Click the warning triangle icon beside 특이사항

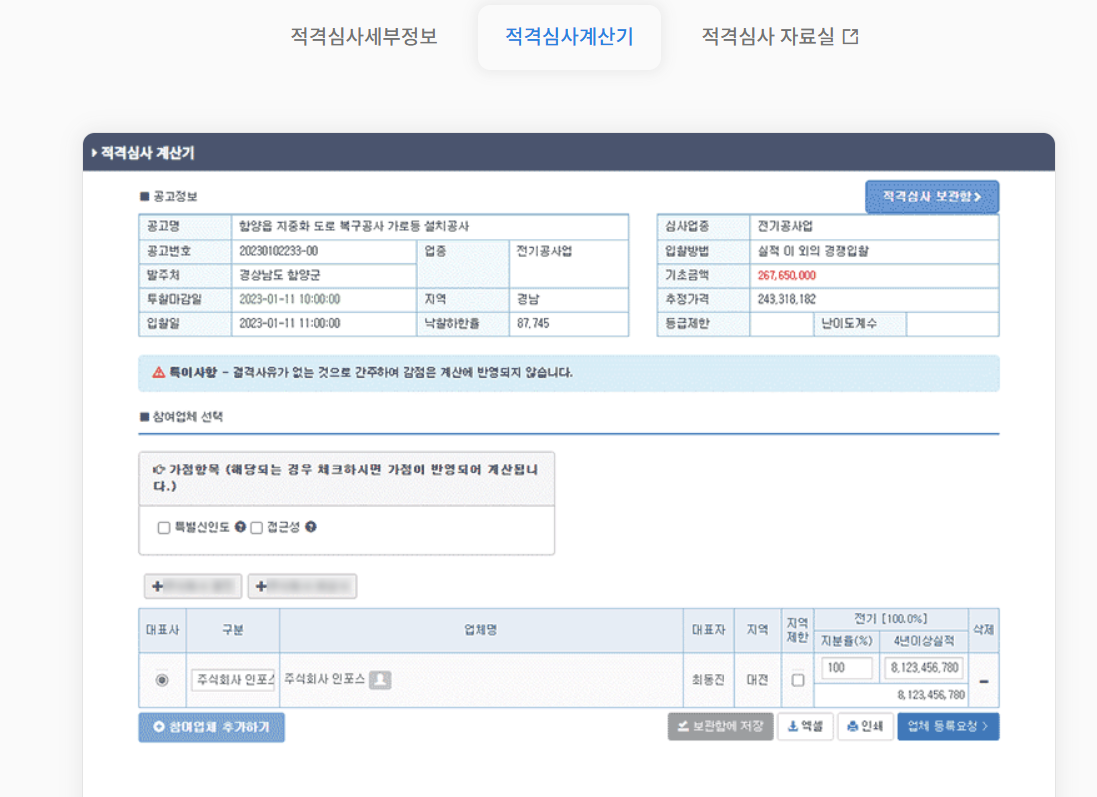(x=159, y=372)
